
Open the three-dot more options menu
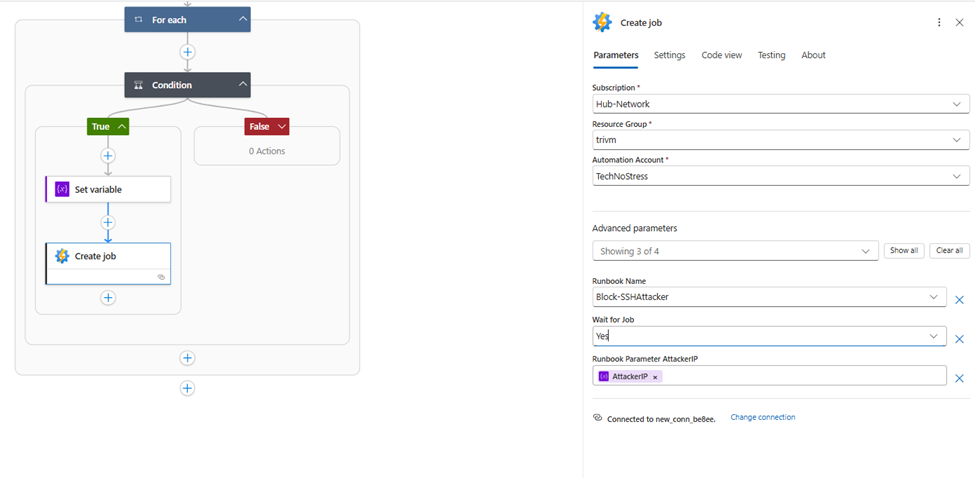coord(939,22)
